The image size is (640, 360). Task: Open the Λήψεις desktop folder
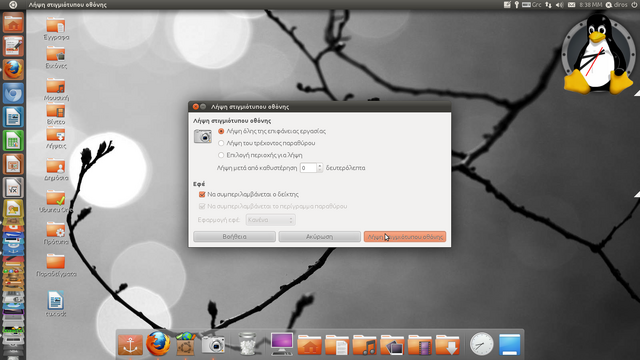pyautogui.click(x=56, y=138)
